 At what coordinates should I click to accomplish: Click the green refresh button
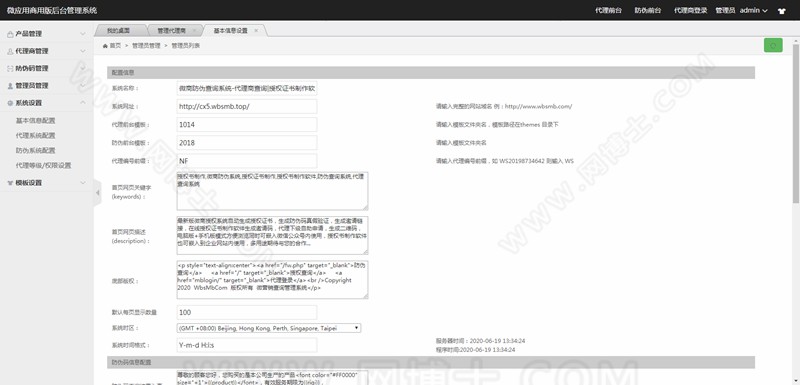[773, 45]
